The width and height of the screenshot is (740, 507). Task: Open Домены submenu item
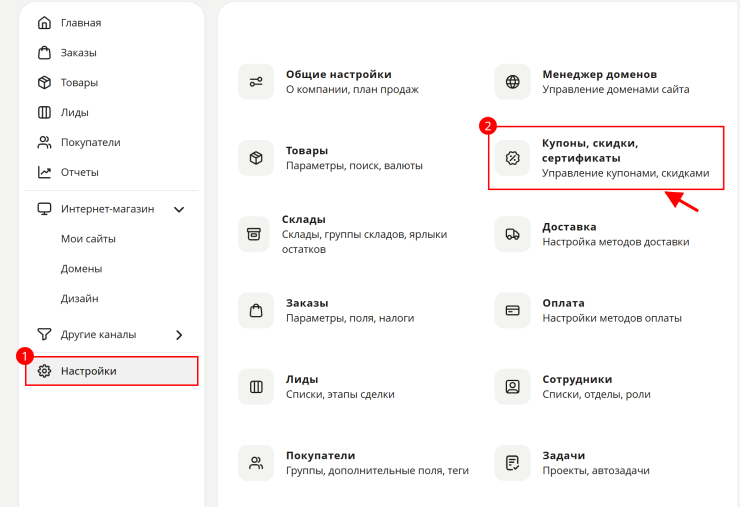pos(81,269)
